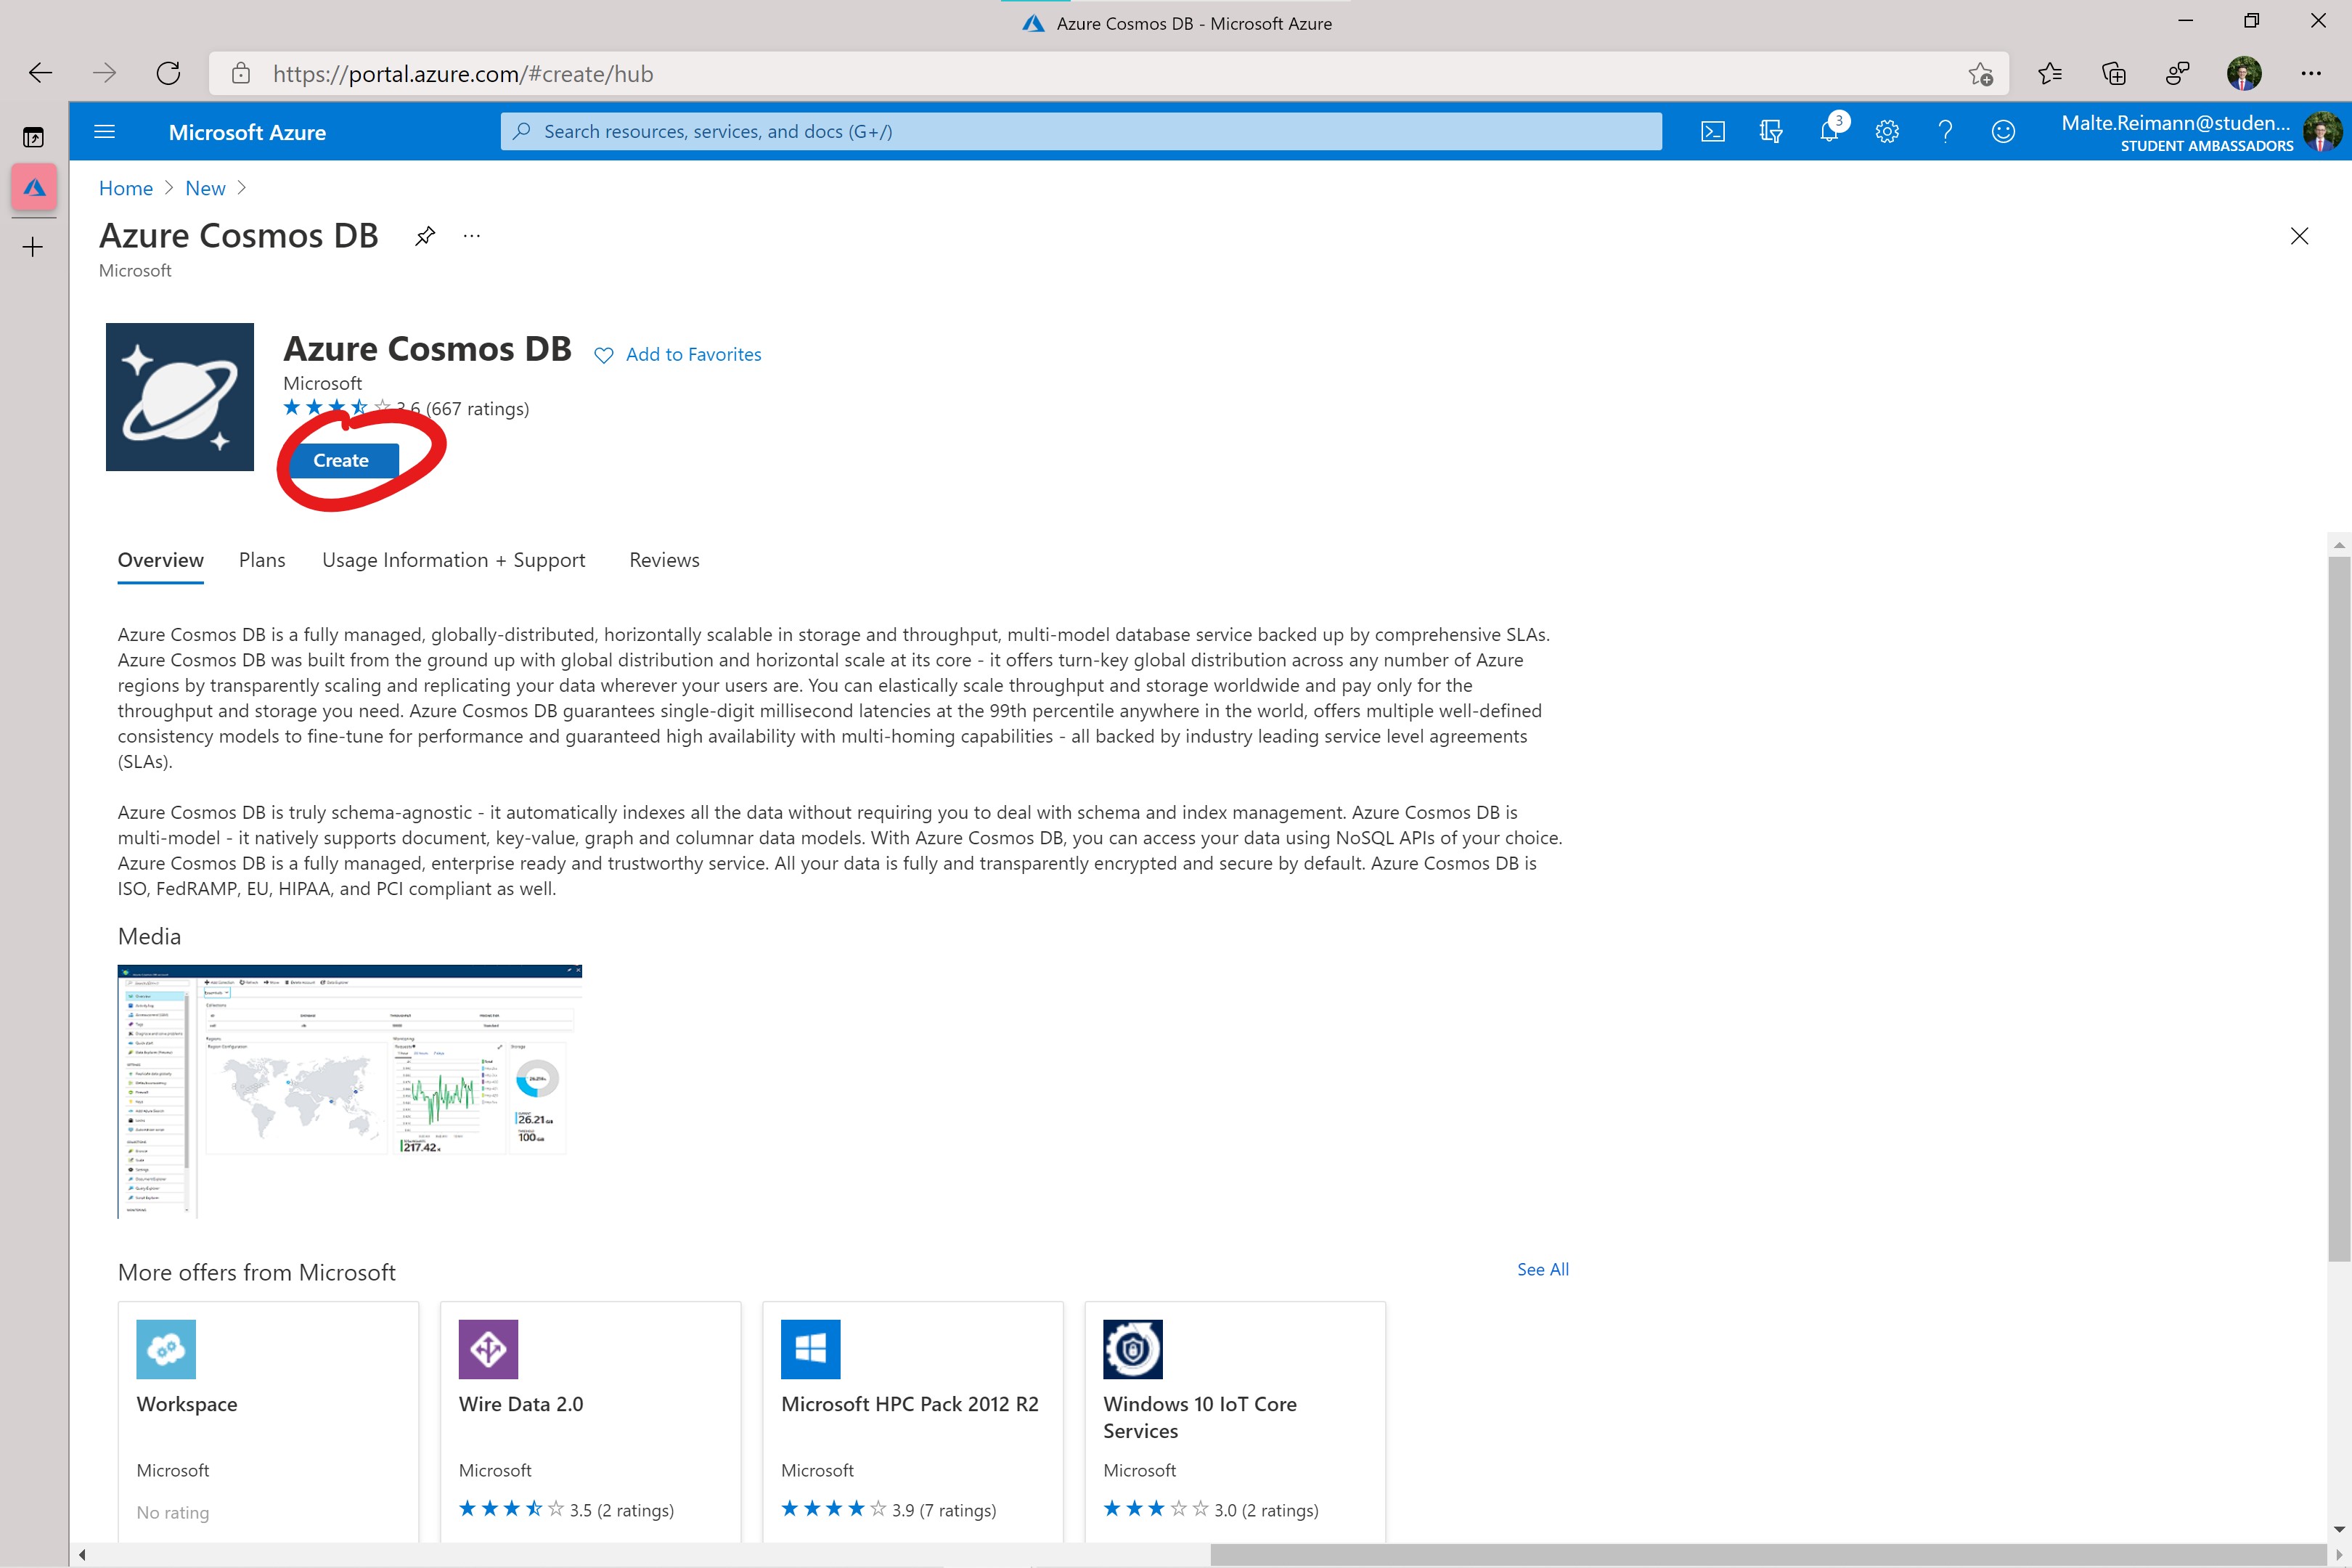
Task: Open portal settings gear
Action: [x=1886, y=132]
